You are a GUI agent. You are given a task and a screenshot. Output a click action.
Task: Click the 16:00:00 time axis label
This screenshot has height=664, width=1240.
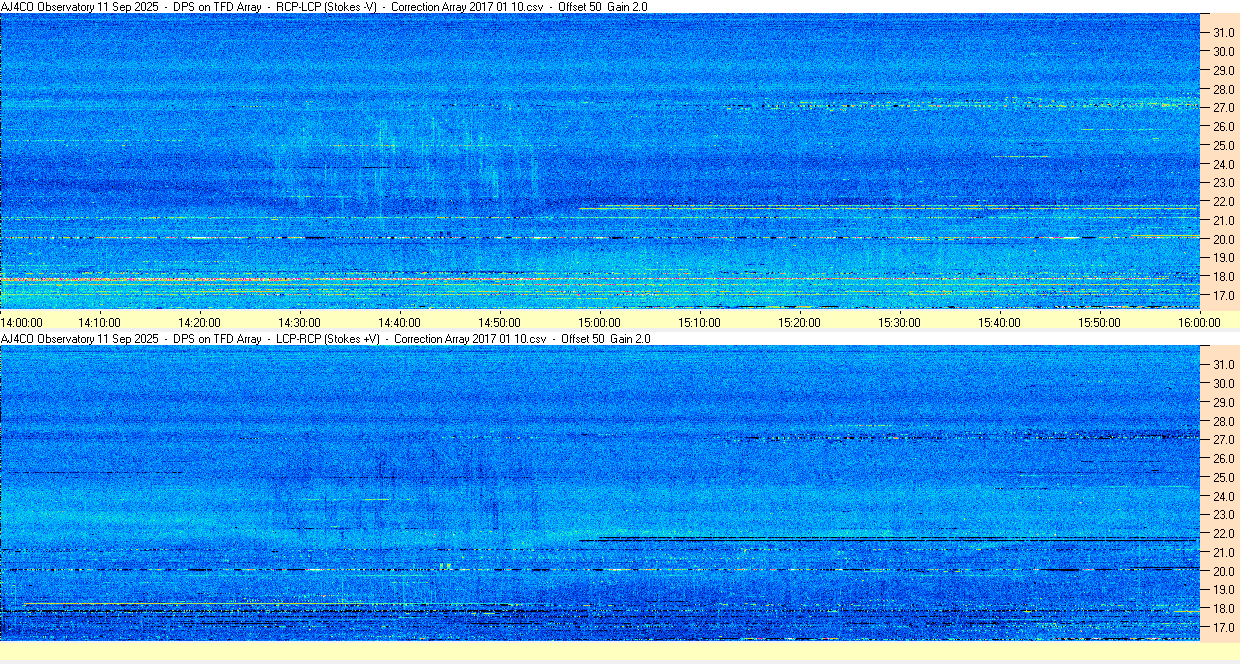click(x=1200, y=322)
